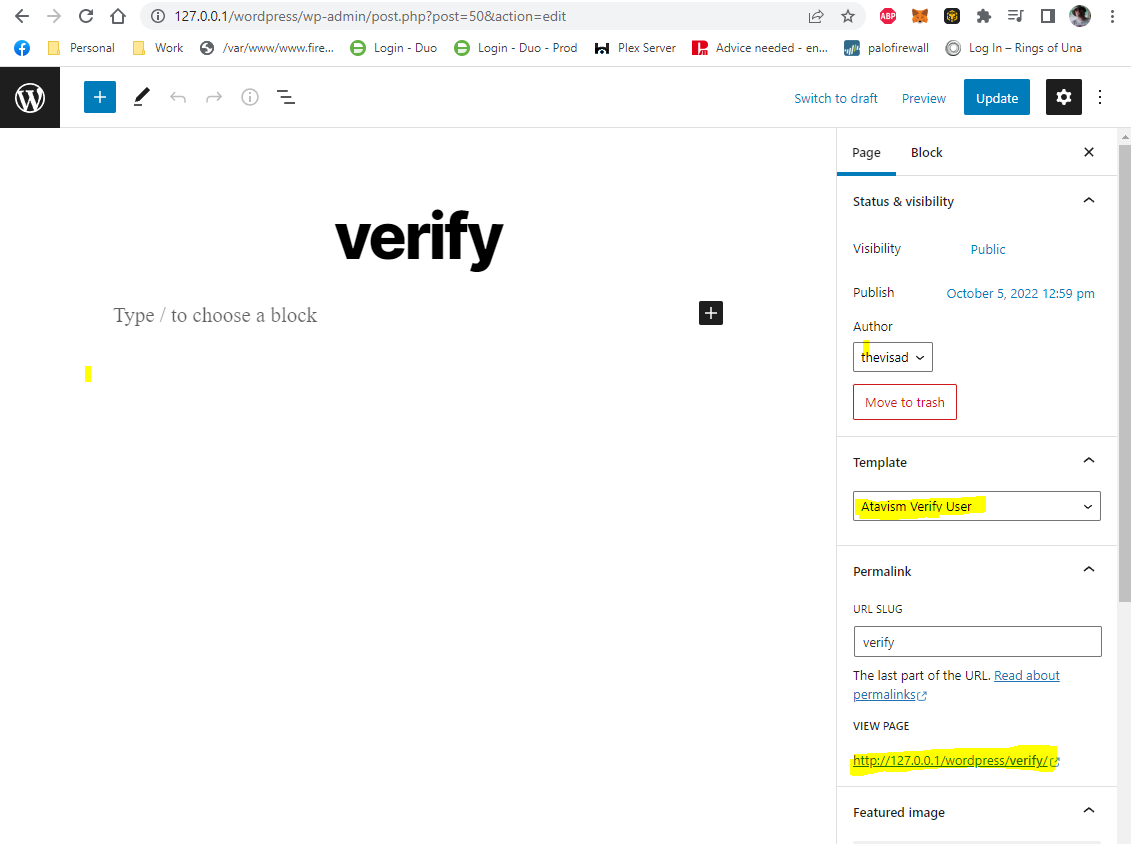Click the Move to trash button
The width and height of the screenshot is (1131, 844).
[904, 402]
